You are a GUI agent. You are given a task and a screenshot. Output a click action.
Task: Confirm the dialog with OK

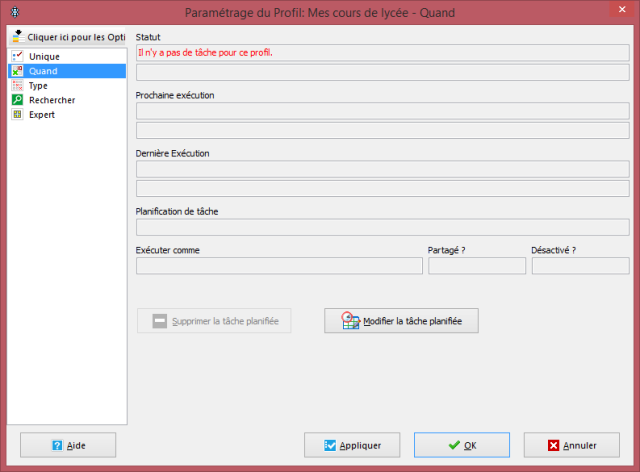(462, 445)
